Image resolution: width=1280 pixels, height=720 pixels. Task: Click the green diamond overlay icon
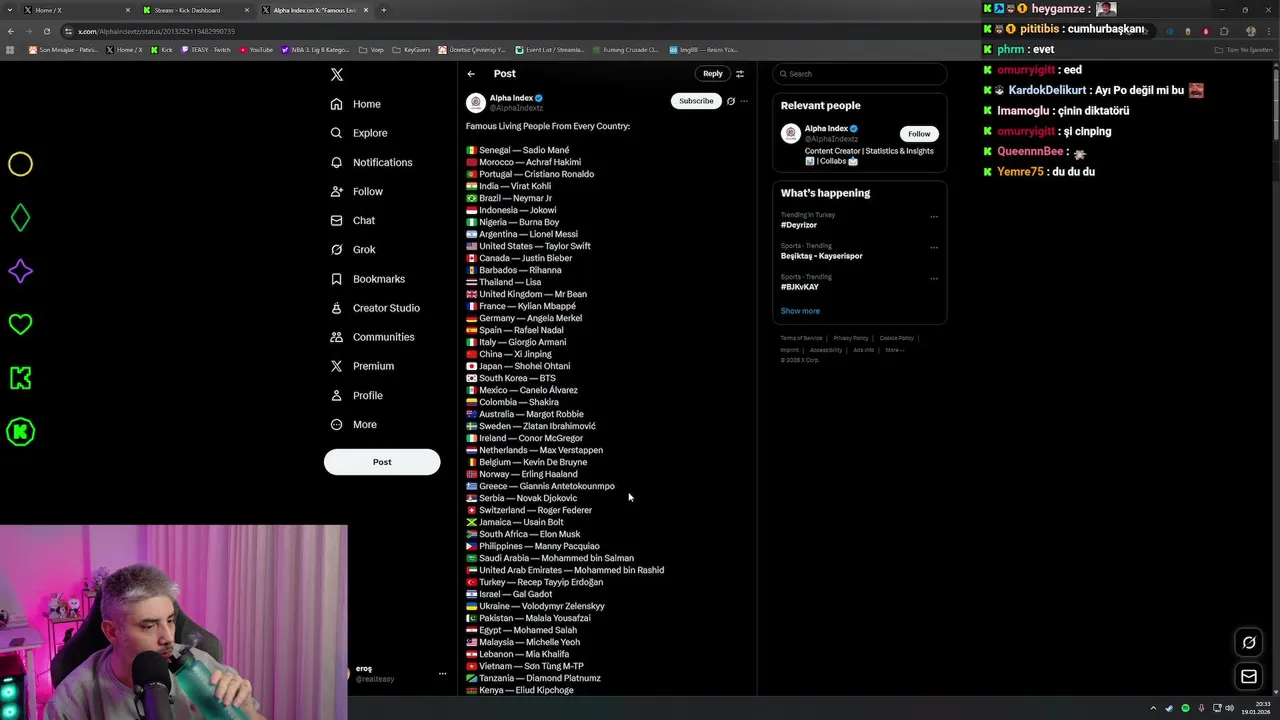20,218
